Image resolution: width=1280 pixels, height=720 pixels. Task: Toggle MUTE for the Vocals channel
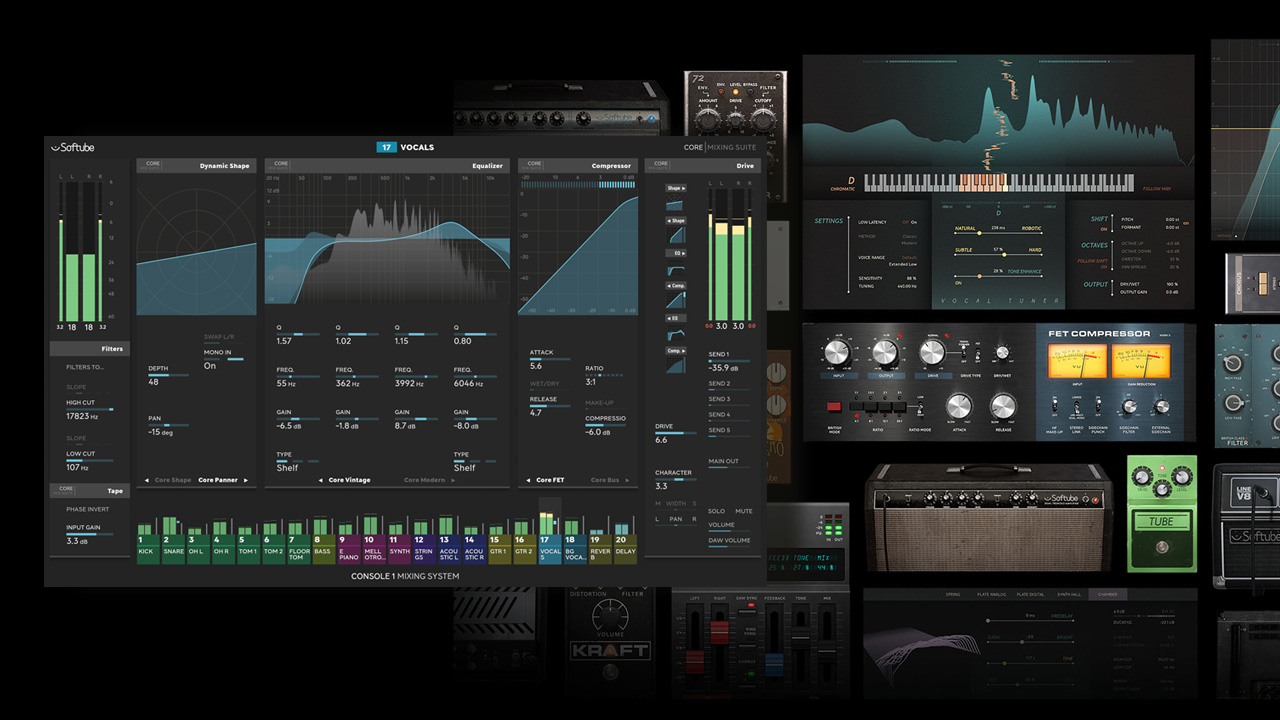click(x=744, y=511)
